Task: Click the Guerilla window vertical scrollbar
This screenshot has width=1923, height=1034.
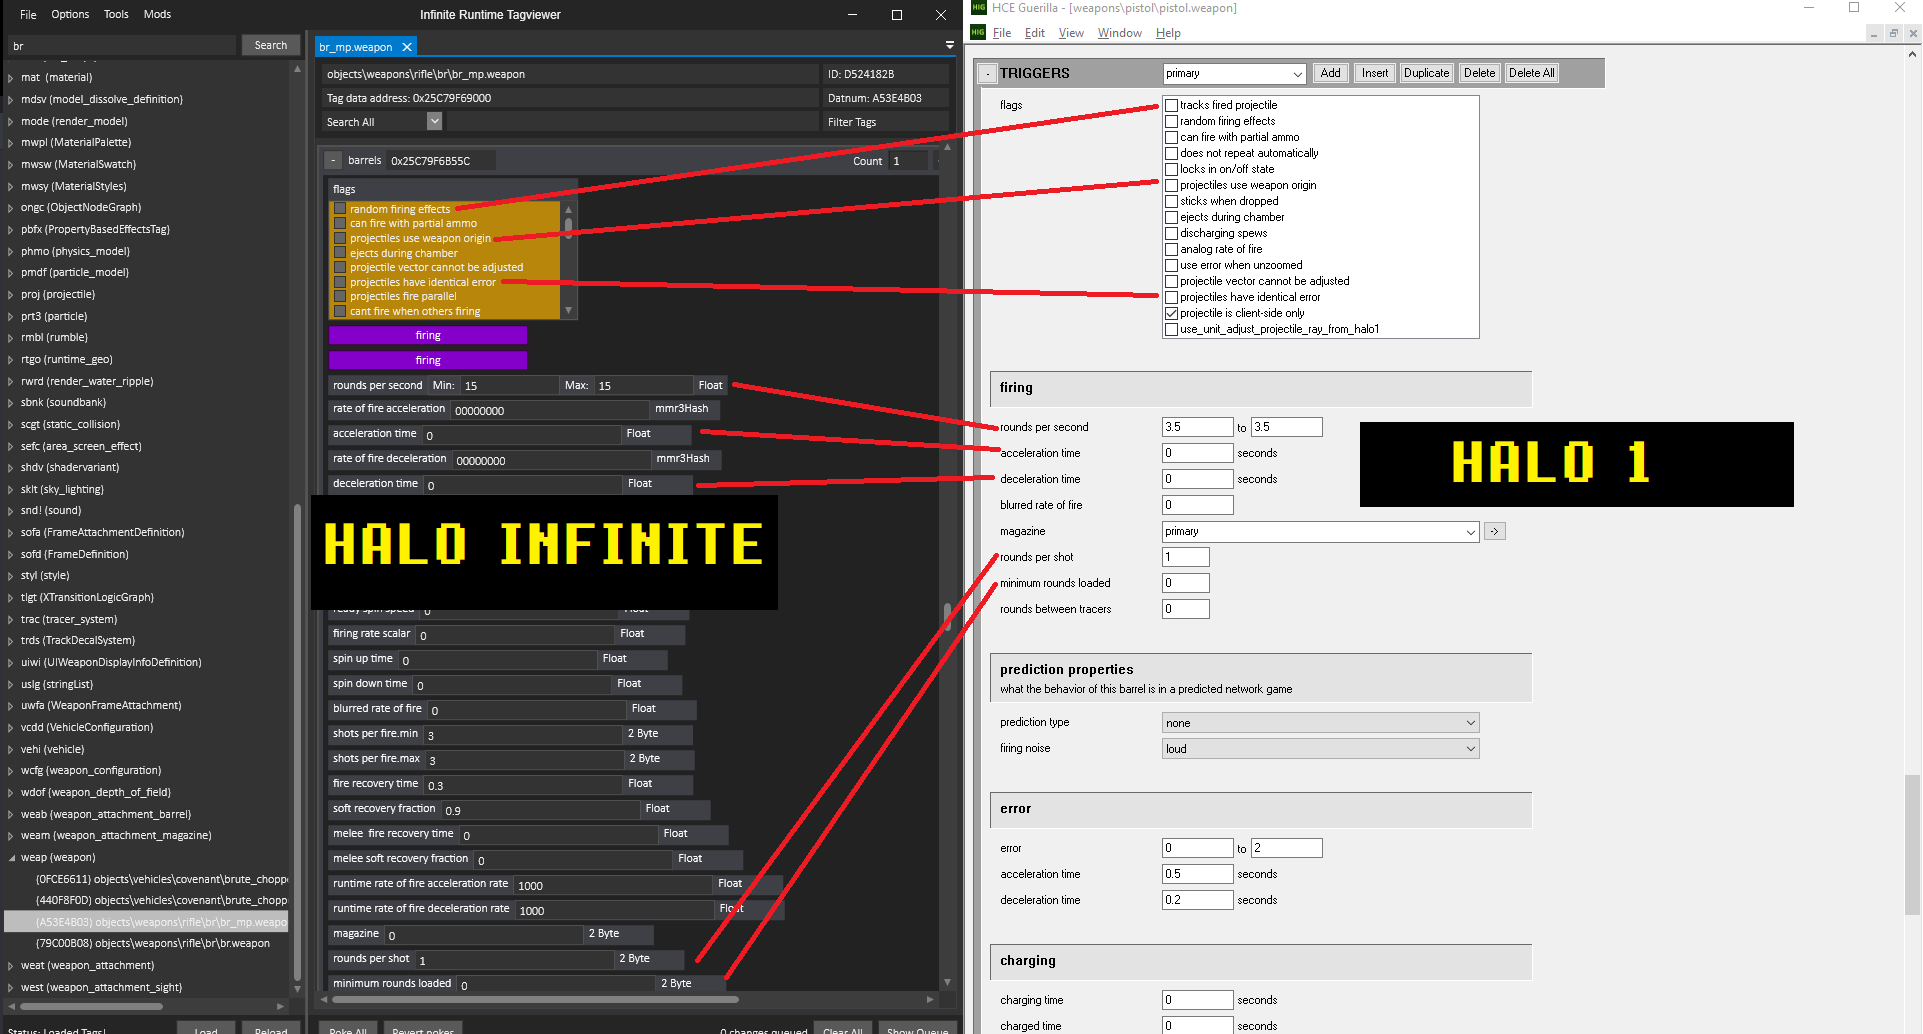Action: click(1912, 845)
